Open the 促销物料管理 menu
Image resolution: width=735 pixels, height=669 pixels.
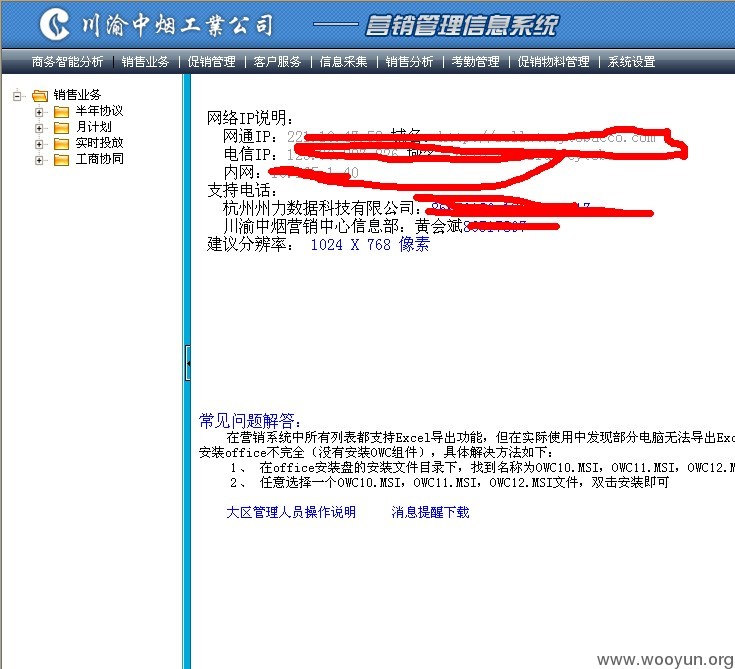554,61
